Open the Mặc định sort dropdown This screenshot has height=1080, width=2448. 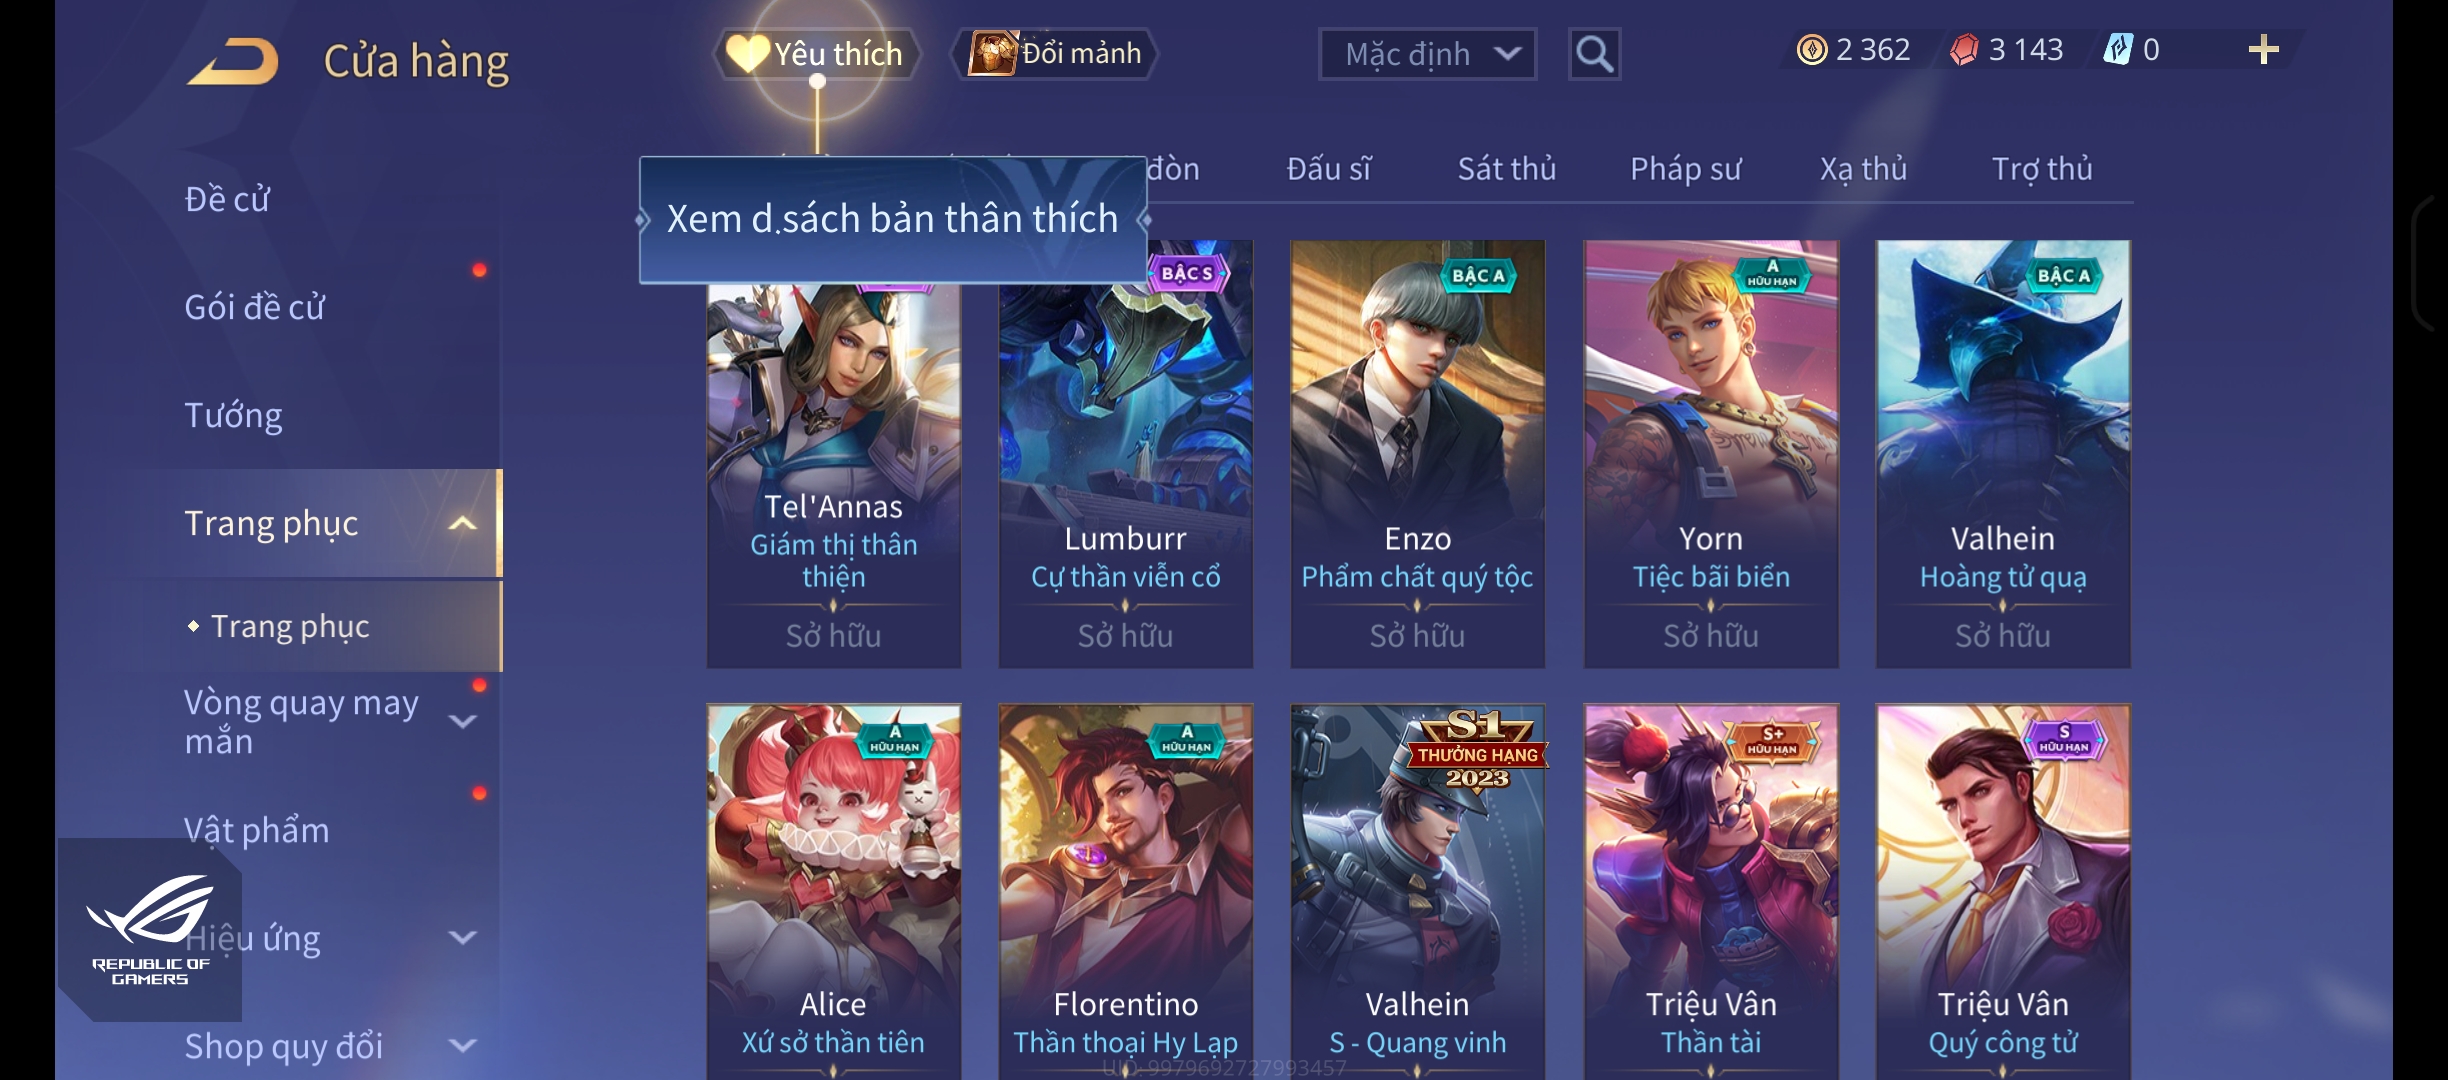pos(1428,54)
